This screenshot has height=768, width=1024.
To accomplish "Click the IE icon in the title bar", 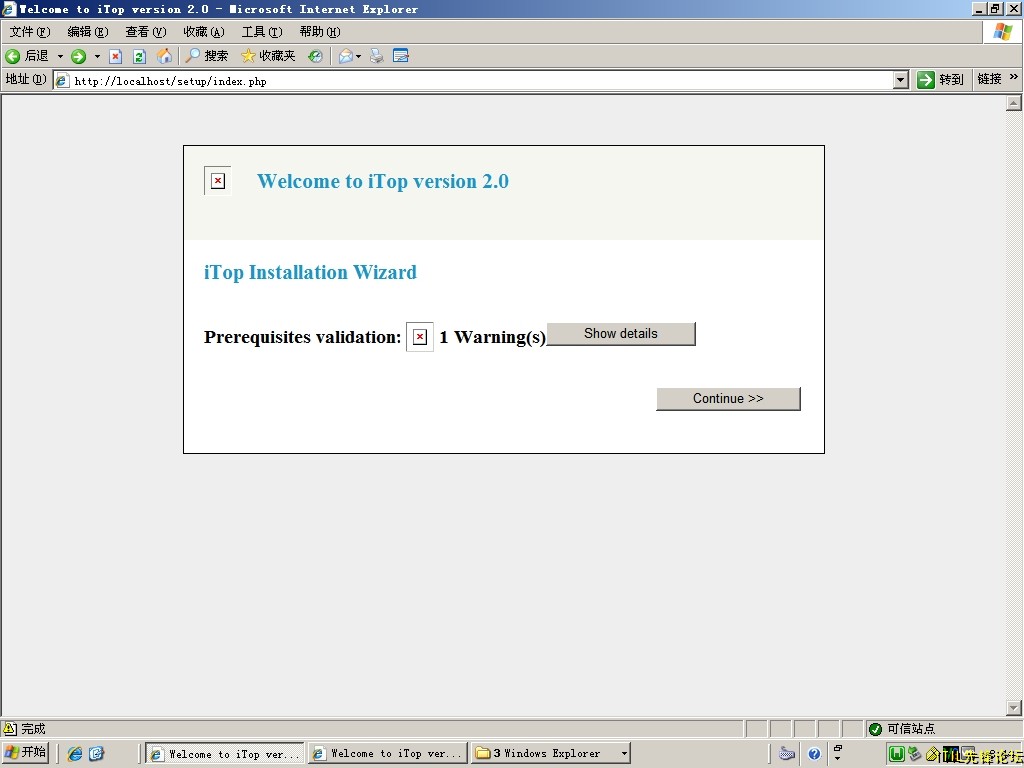I will coord(8,9).
